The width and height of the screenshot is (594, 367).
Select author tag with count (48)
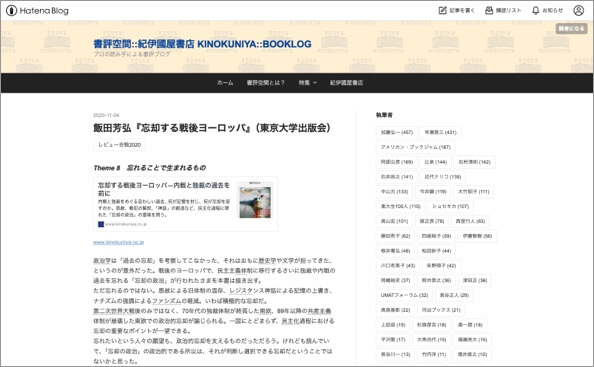[x=395, y=251]
